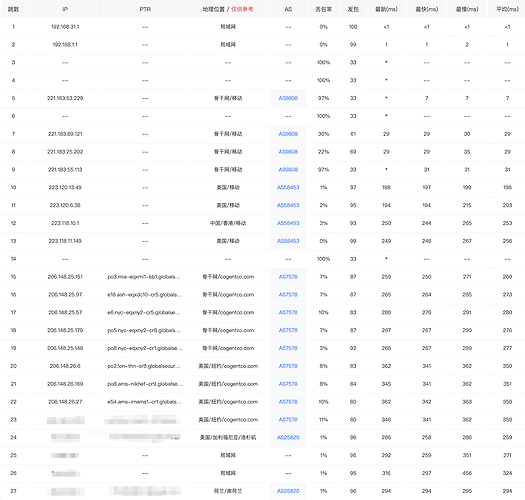Click the PTR column header
The width and height of the screenshot is (525, 500).
[145, 9]
